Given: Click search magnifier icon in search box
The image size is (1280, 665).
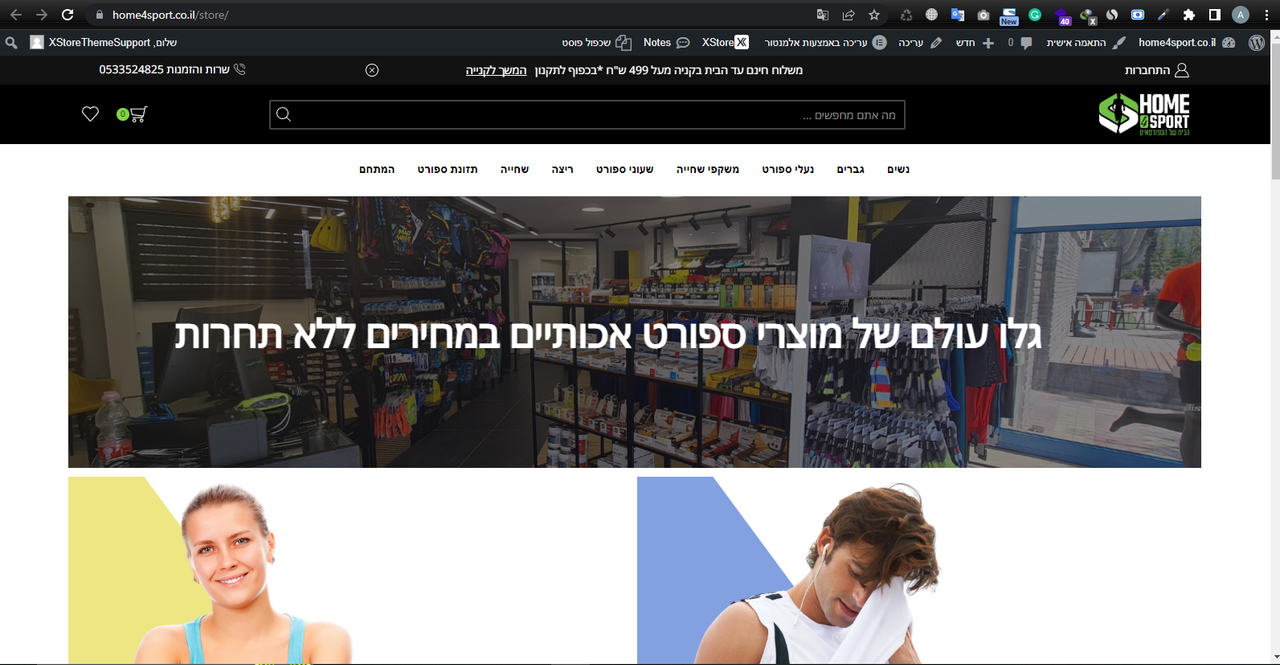Looking at the screenshot, I should pos(283,115).
